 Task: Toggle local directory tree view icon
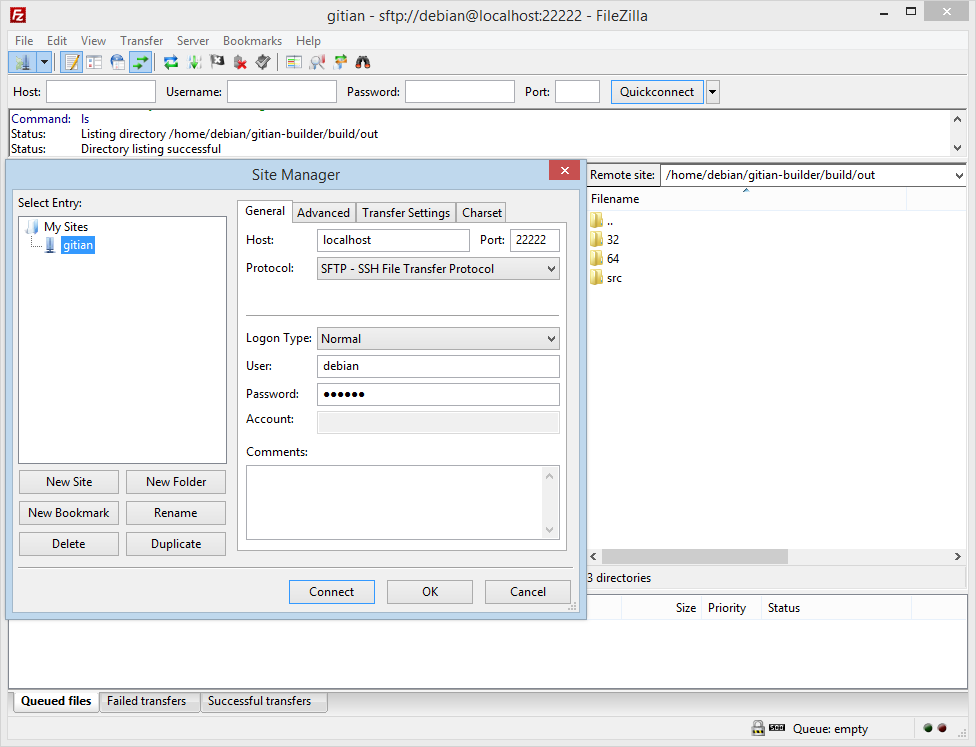coord(94,62)
